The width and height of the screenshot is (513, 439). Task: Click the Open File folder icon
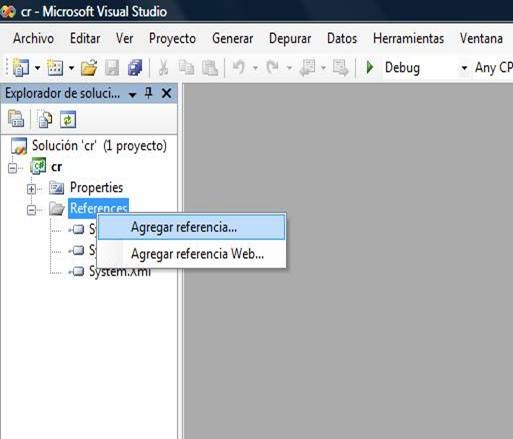(89, 68)
